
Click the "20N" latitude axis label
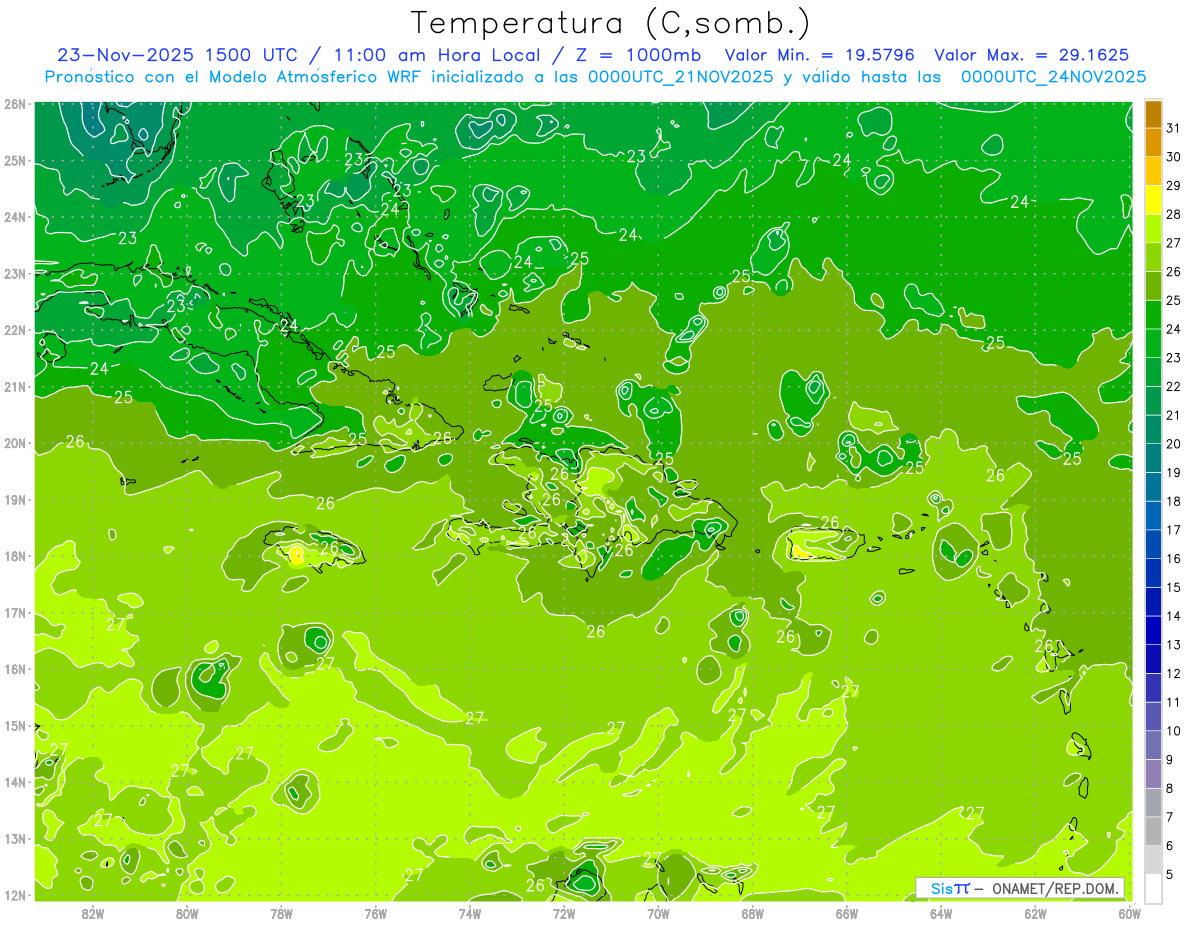15,443
